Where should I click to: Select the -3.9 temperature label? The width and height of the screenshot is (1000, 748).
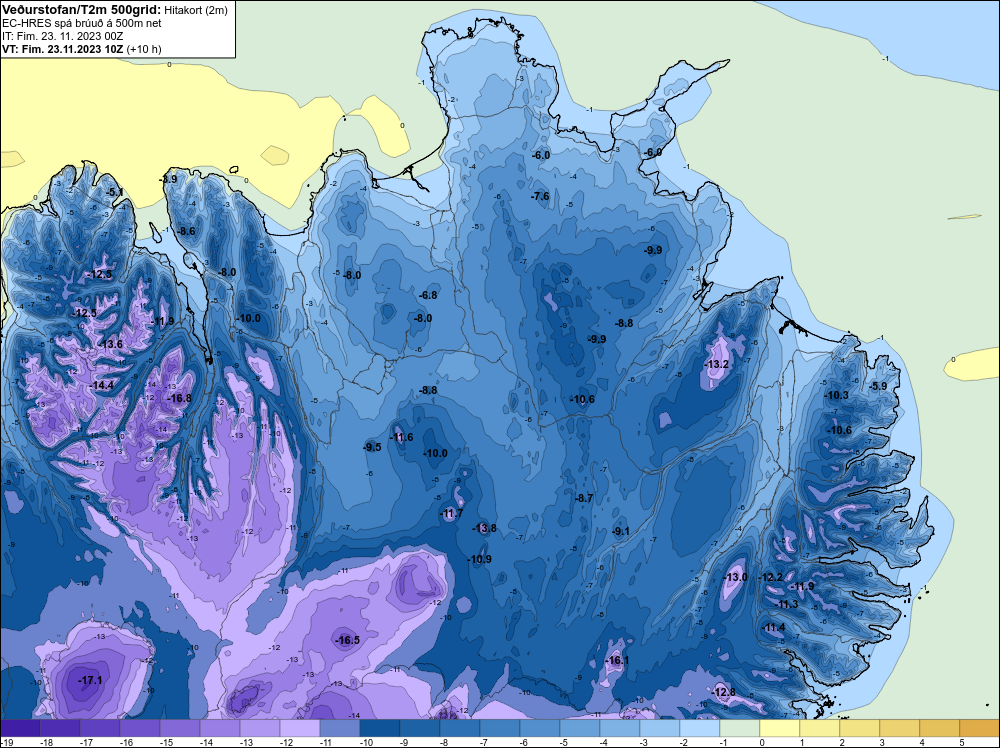coord(168,180)
